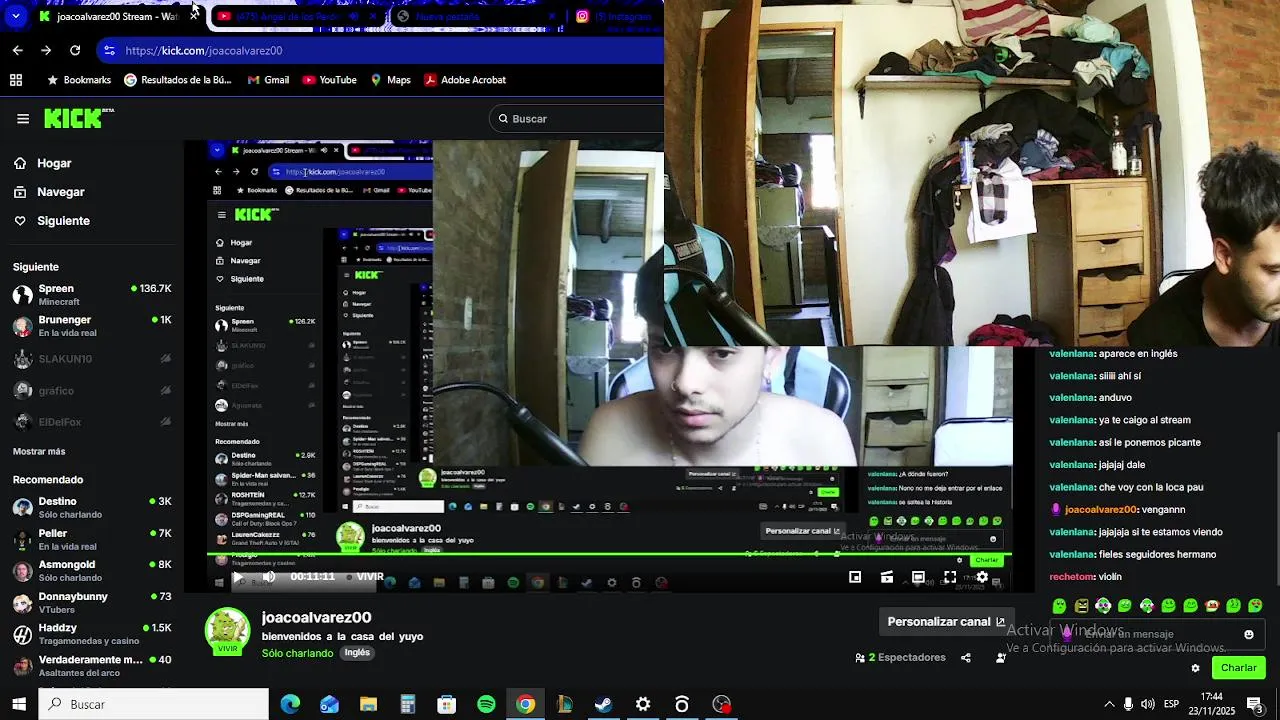Click the joacoalvarez00 channel avatar
This screenshot has width=1280, height=720.
(x=227, y=632)
